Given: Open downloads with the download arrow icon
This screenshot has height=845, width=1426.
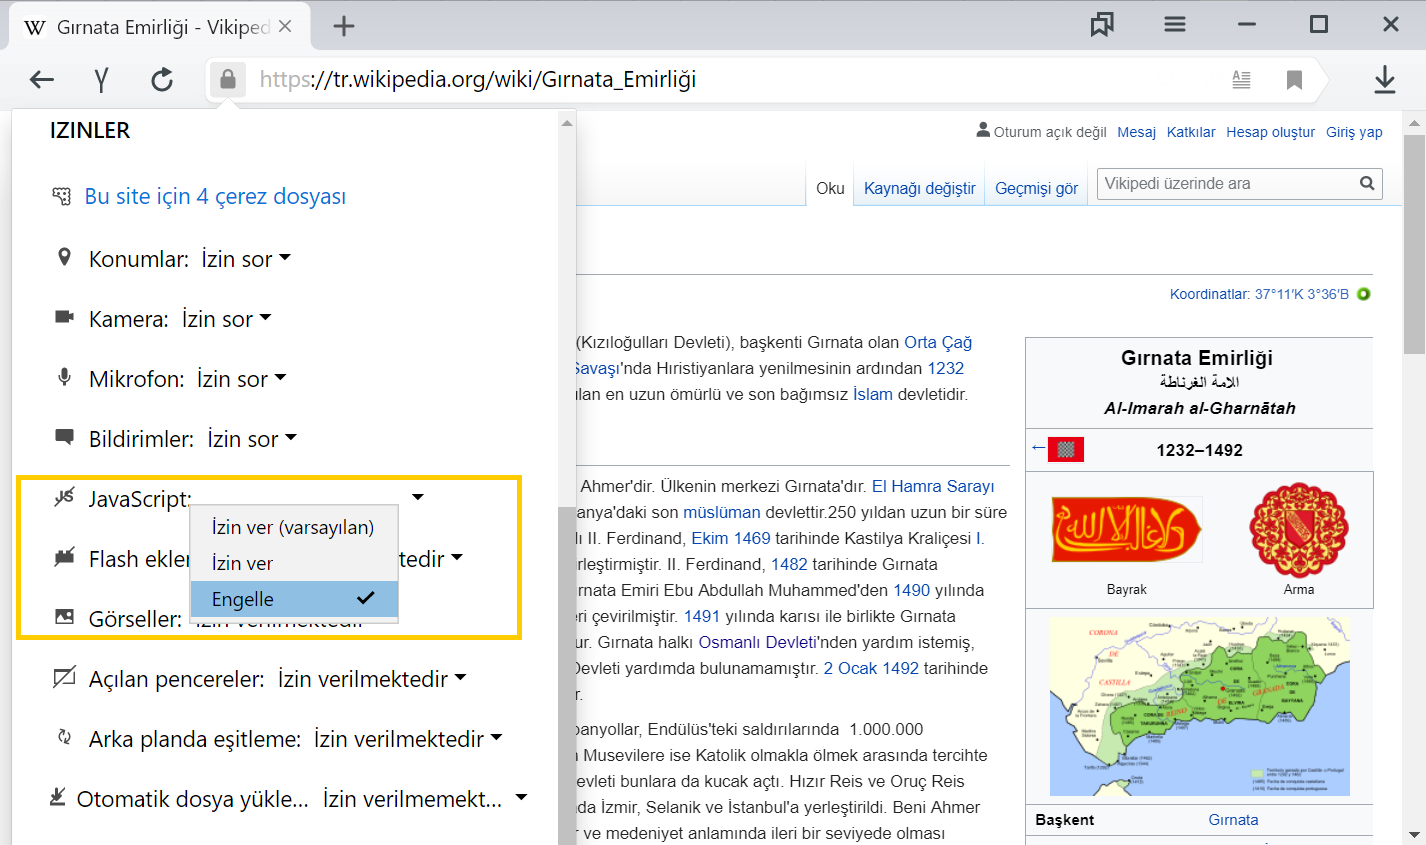Looking at the screenshot, I should pos(1385,80).
